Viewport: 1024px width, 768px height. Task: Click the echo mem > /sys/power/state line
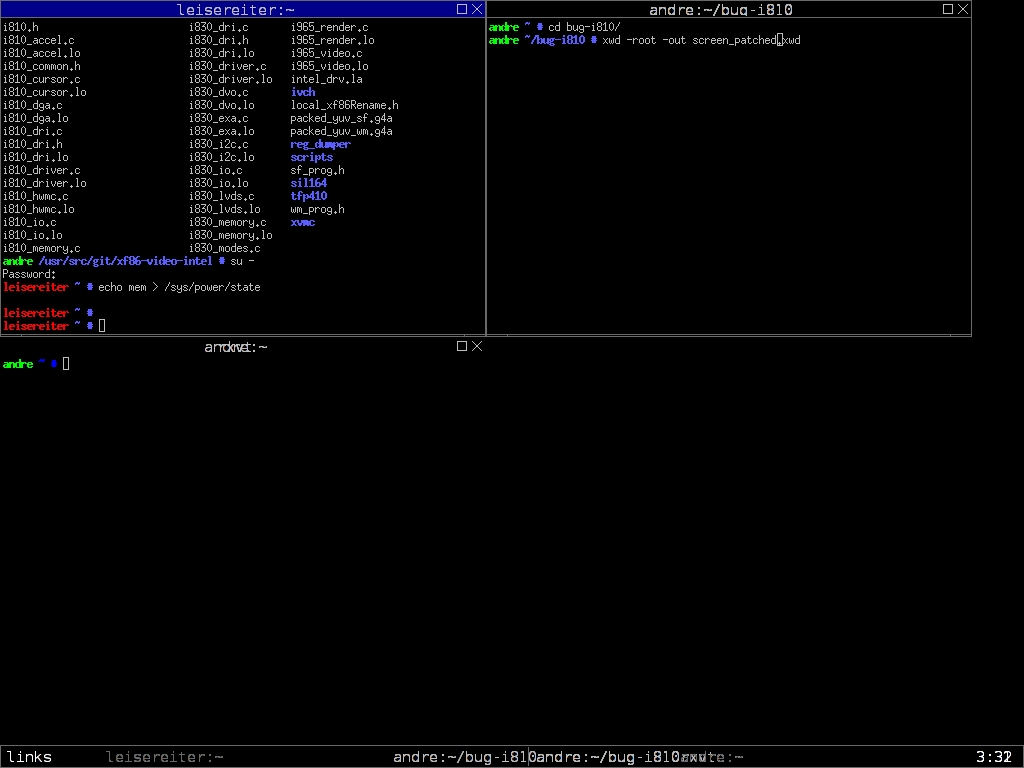pos(178,287)
